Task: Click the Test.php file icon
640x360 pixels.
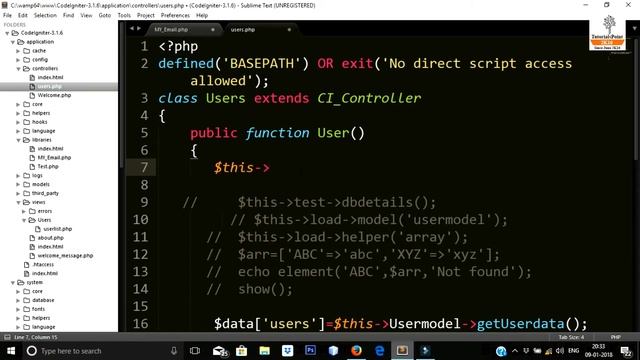Action: coord(32,167)
